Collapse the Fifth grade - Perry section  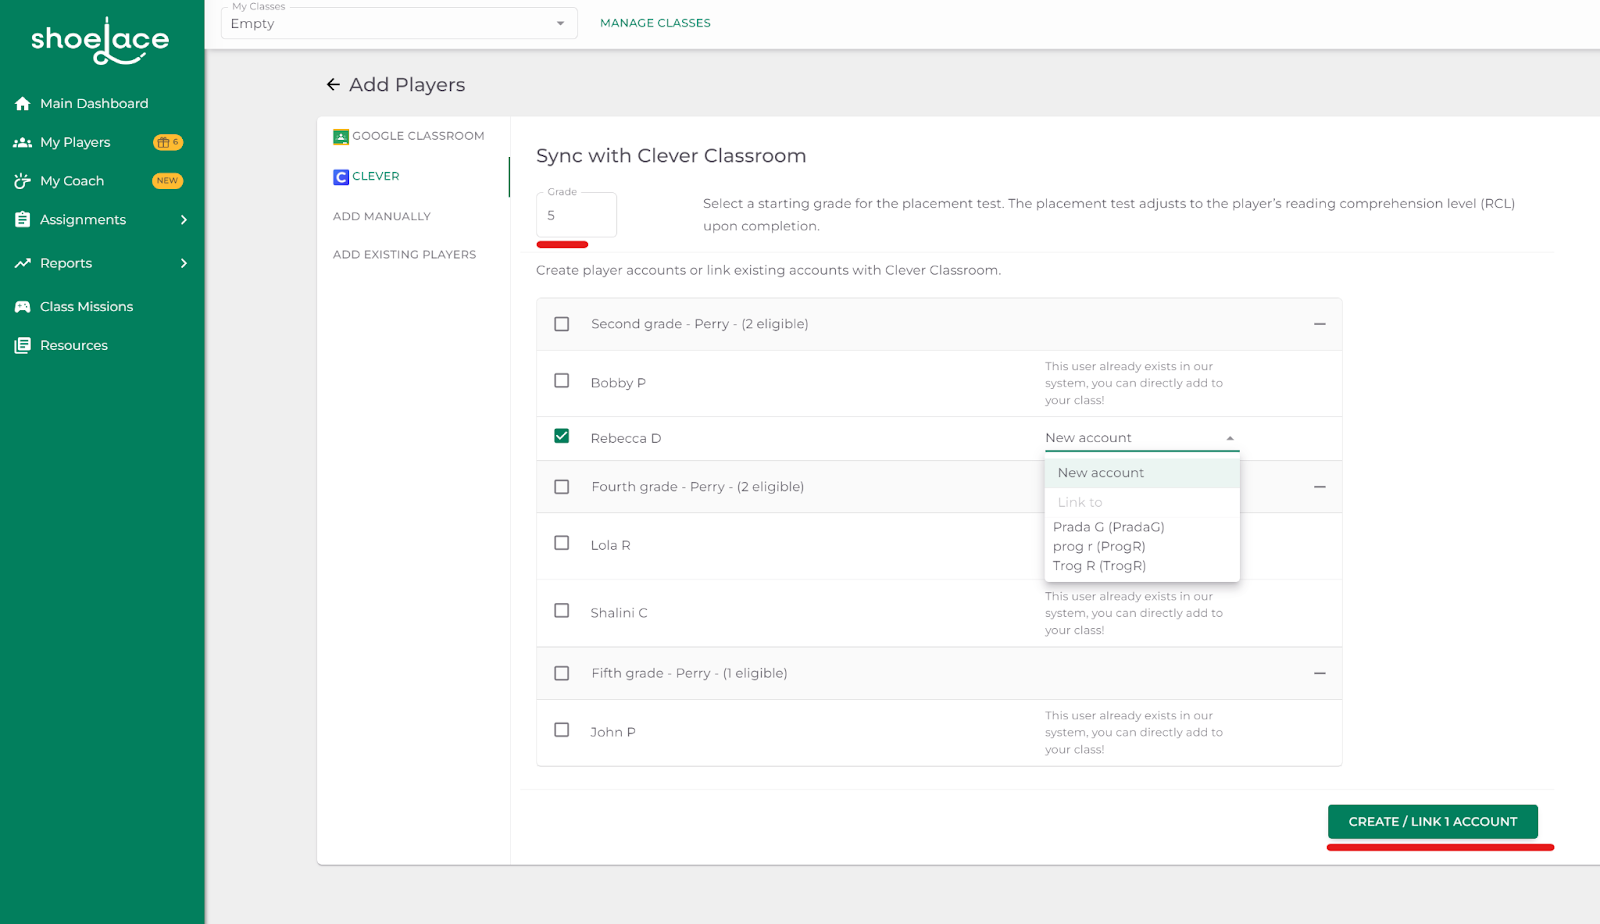coord(1320,673)
